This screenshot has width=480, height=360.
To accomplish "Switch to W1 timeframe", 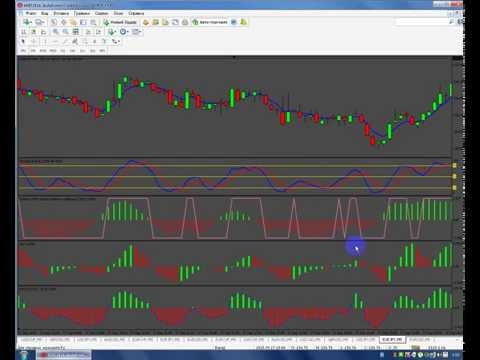I will point(93,51).
